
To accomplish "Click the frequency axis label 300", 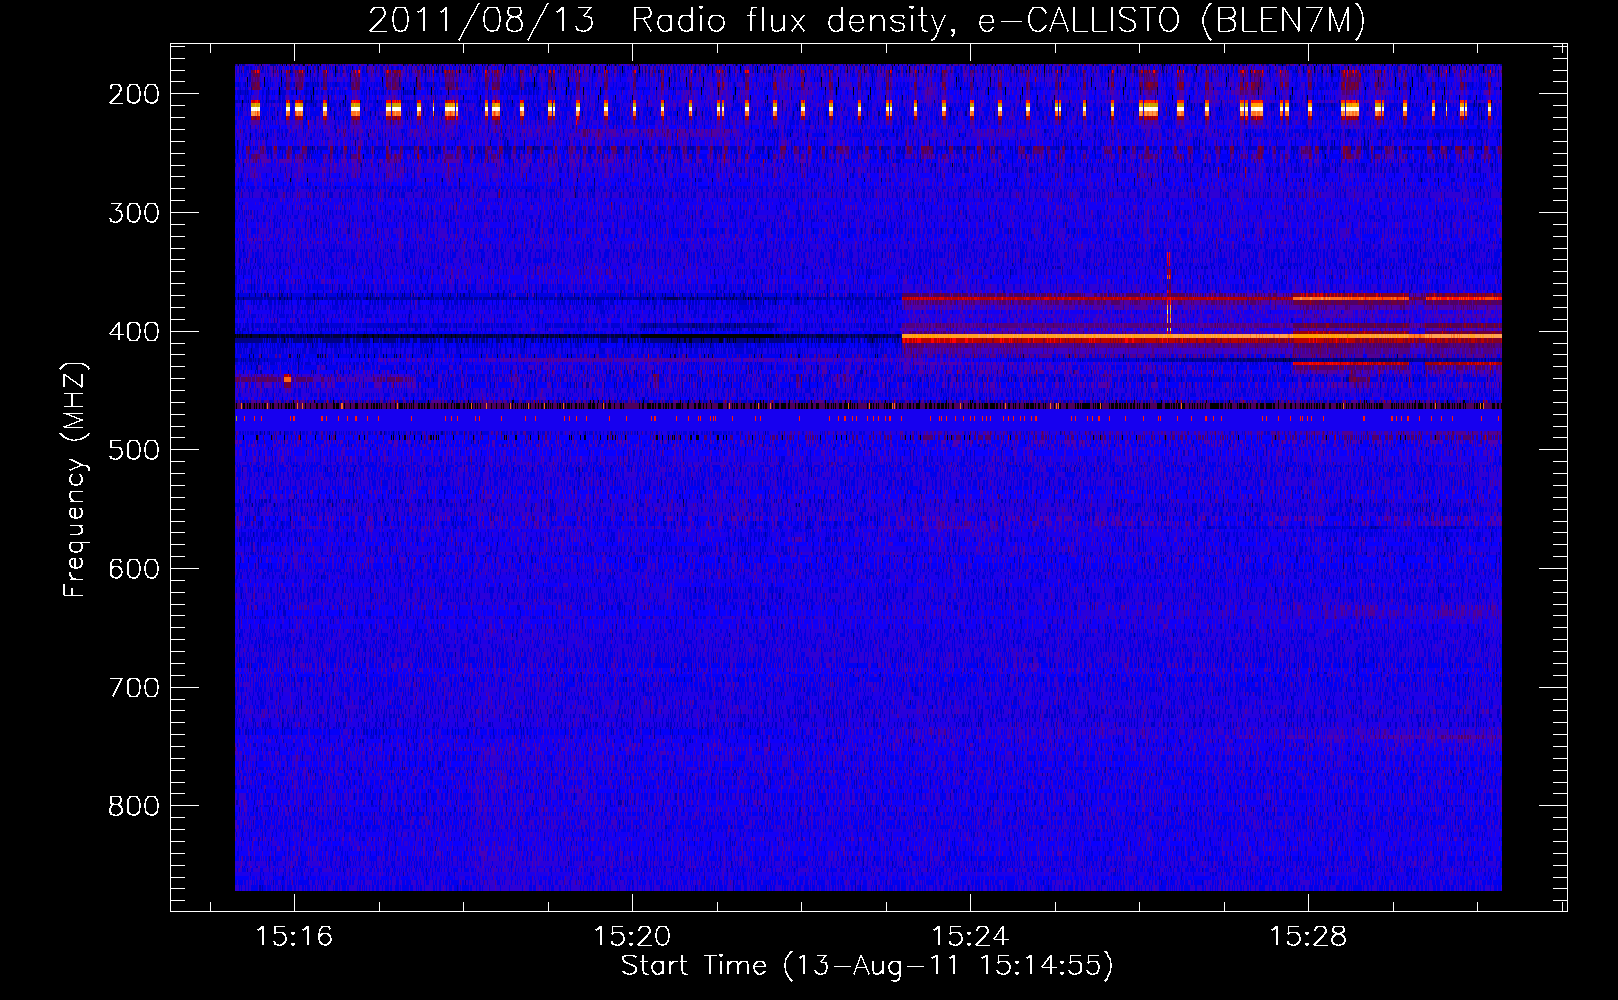I will pyautogui.click(x=134, y=213).
